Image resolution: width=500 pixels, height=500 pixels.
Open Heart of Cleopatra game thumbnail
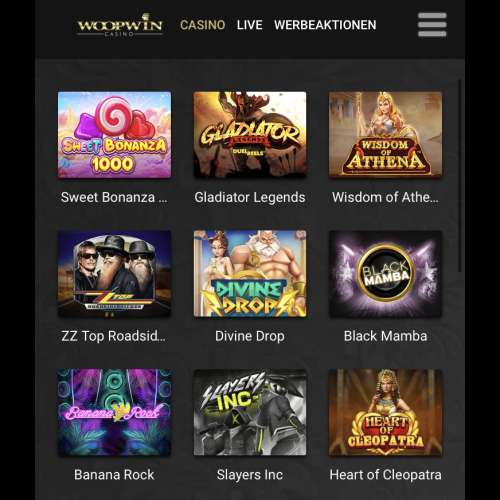[x=386, y=412]
